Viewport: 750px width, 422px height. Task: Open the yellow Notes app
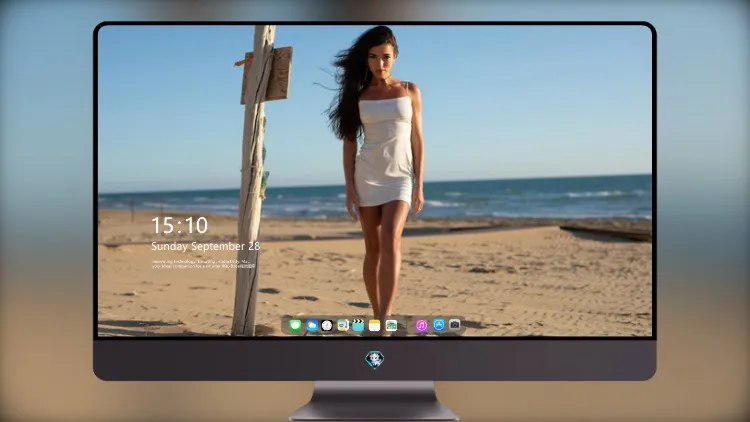pyautogui.click(x=375, y=325)
